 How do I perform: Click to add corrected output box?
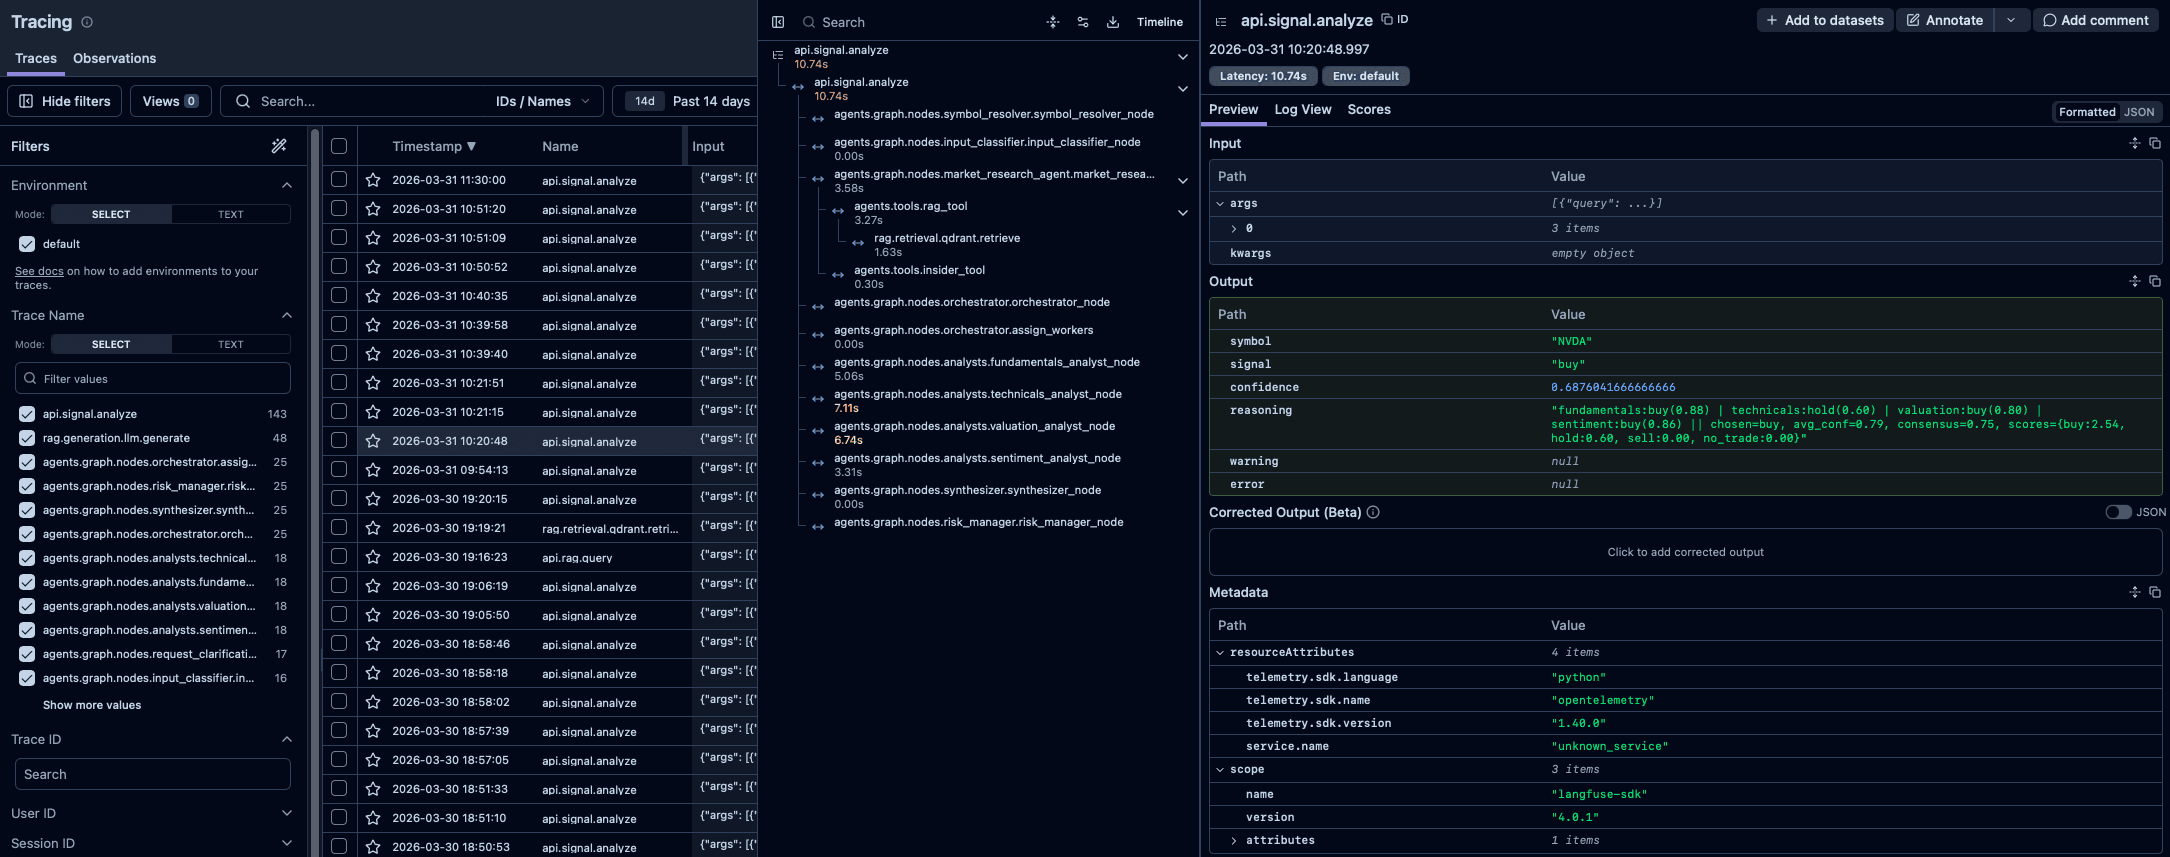(1685, 552)
